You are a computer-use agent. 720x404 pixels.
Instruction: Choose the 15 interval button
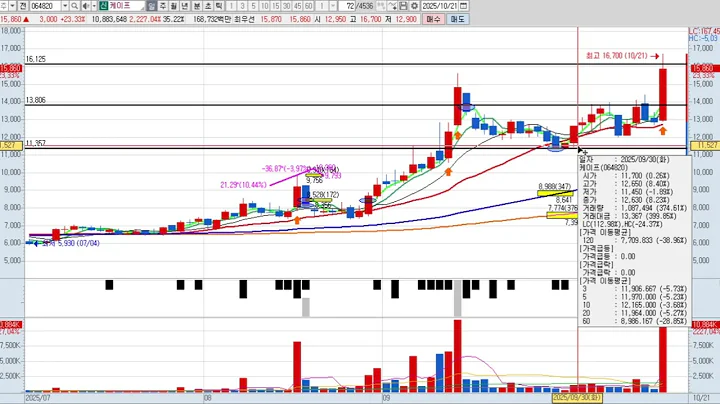point(276,6)
